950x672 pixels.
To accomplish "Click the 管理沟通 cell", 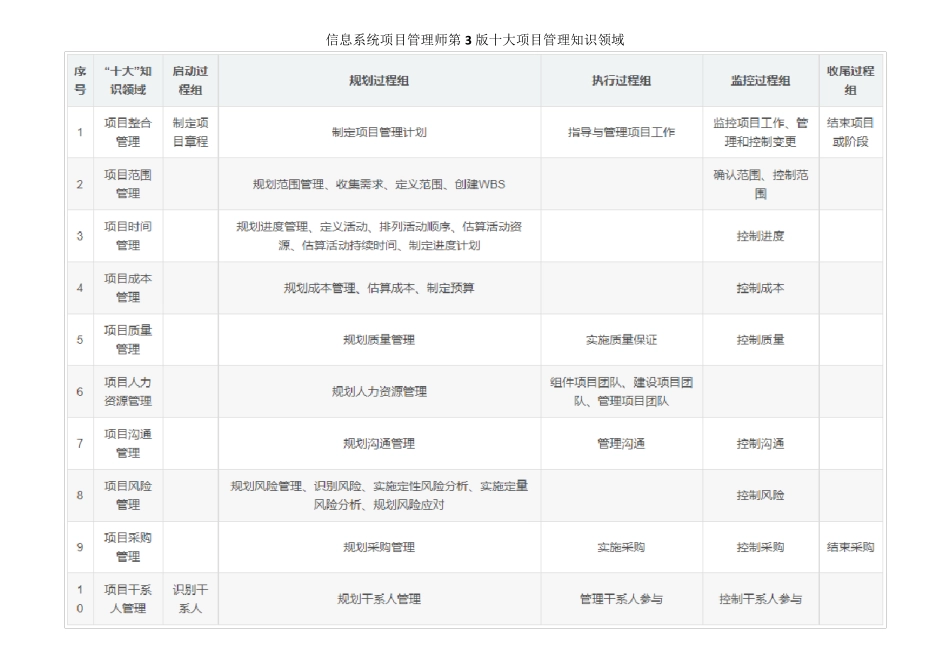I will (622, 443).
